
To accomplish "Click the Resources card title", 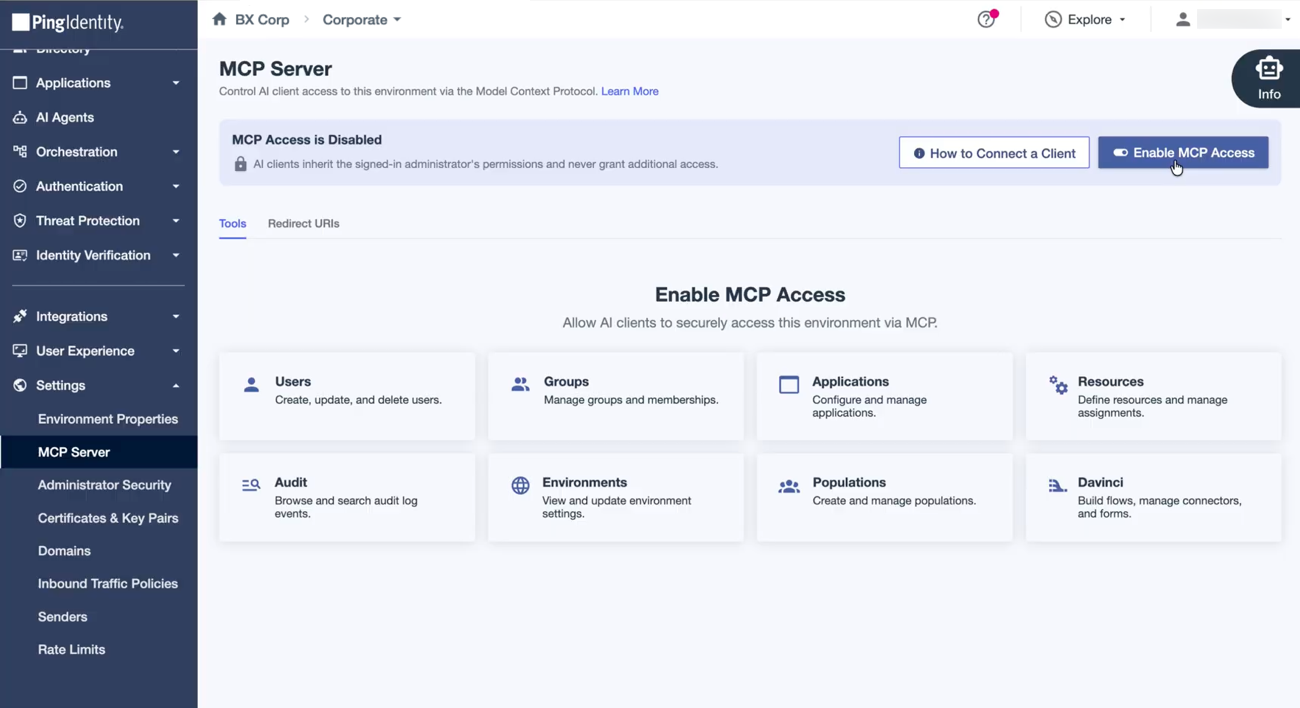I will 1111,382.
